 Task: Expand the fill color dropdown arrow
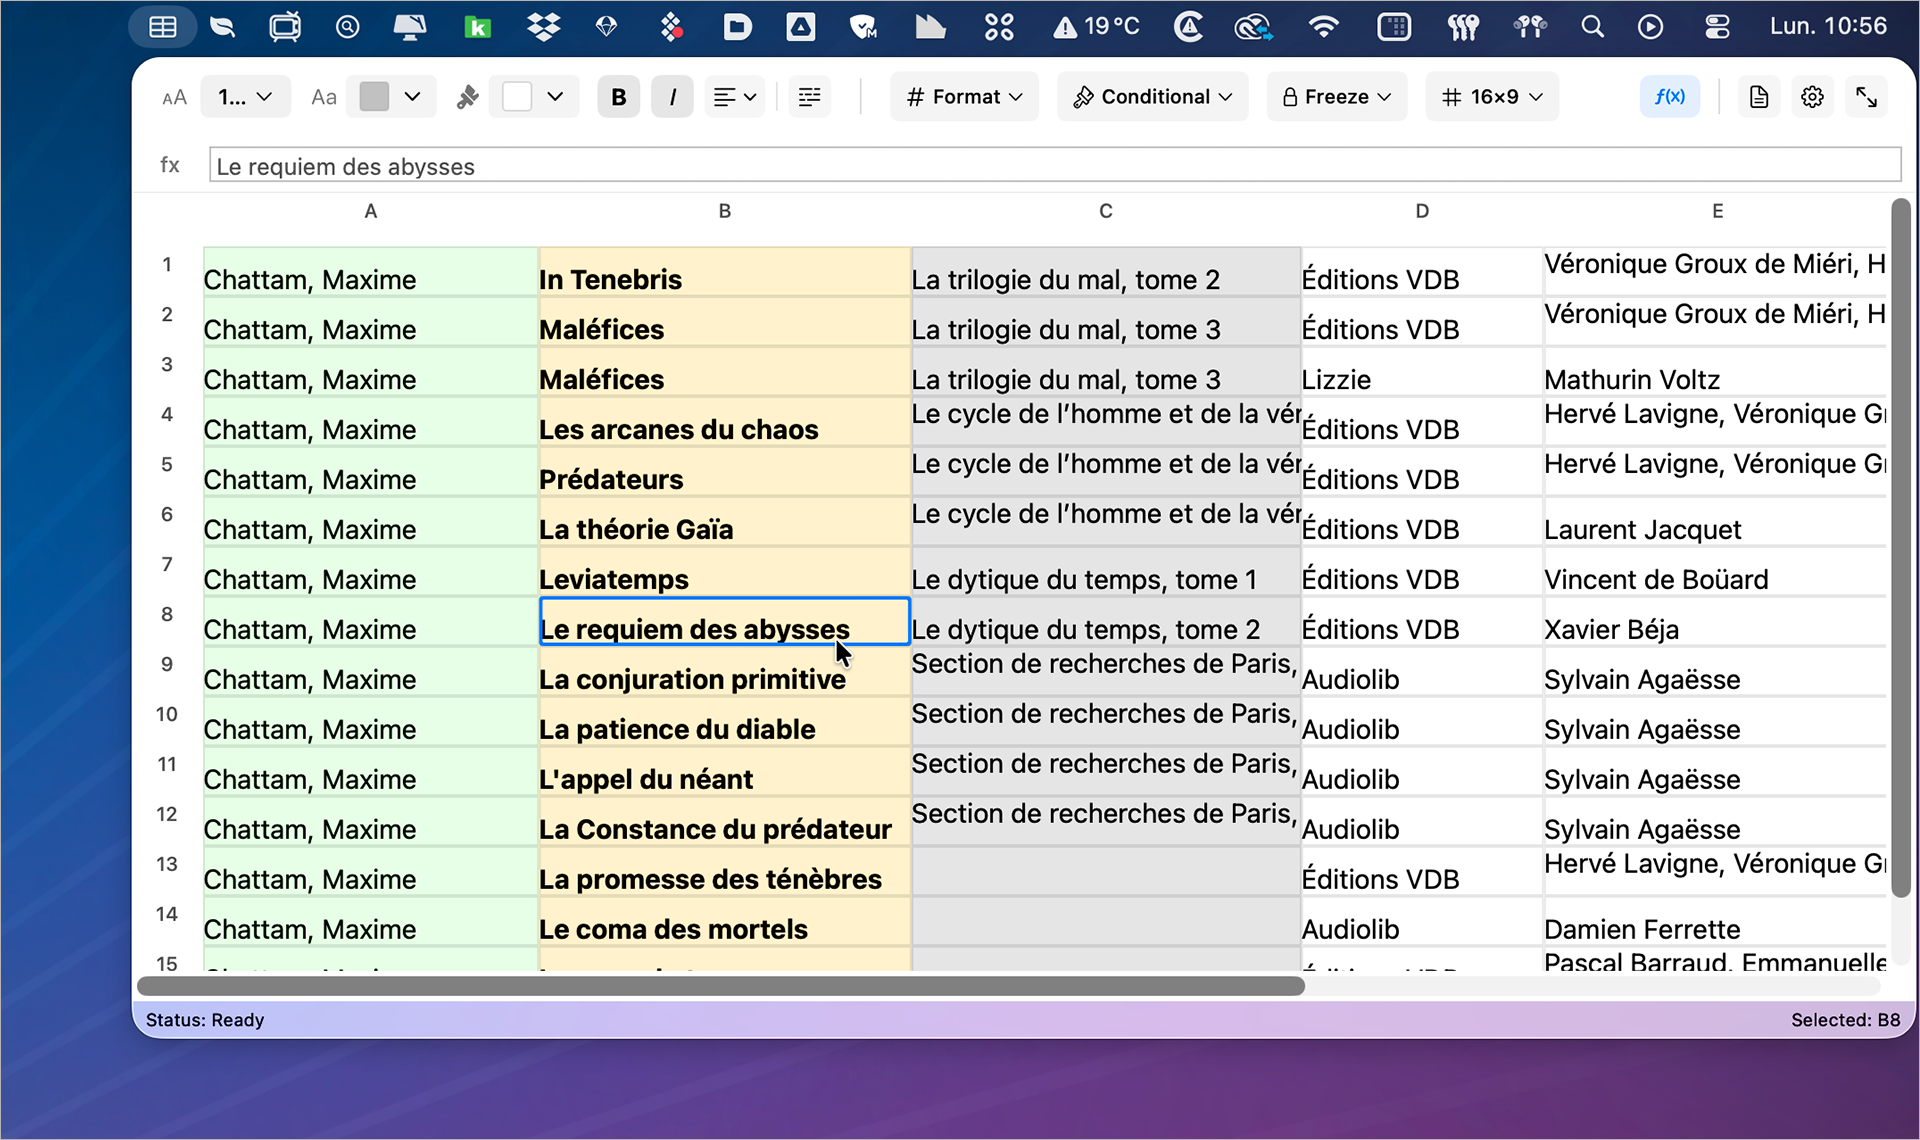(555, 97)
